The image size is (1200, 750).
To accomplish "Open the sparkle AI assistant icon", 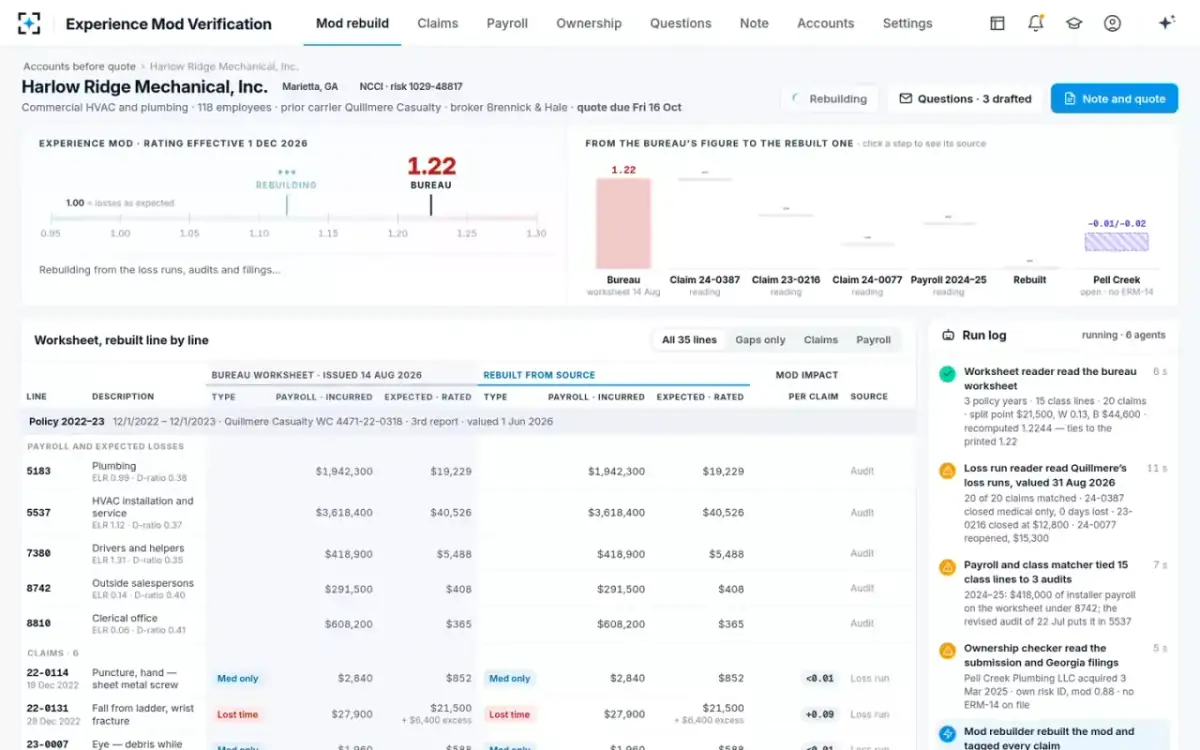I will pos(1166,23).
